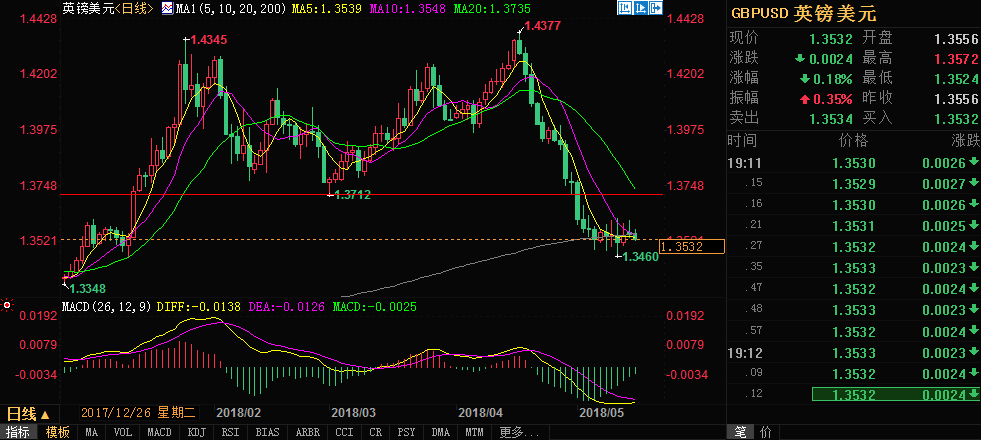
Task: Click the MA10:1.3548 legend value
Action: (407, 9)
